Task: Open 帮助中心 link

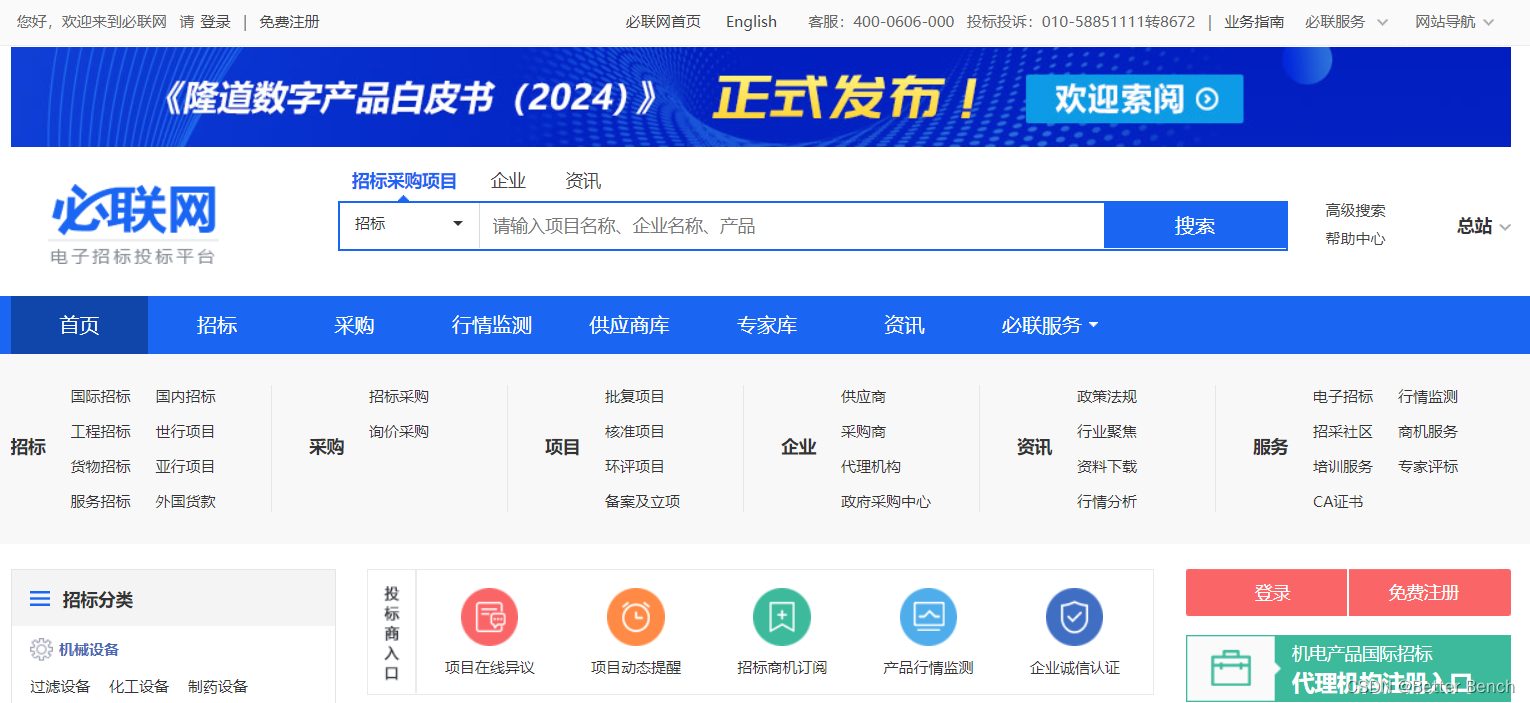Action: [x=1355, y=239]
